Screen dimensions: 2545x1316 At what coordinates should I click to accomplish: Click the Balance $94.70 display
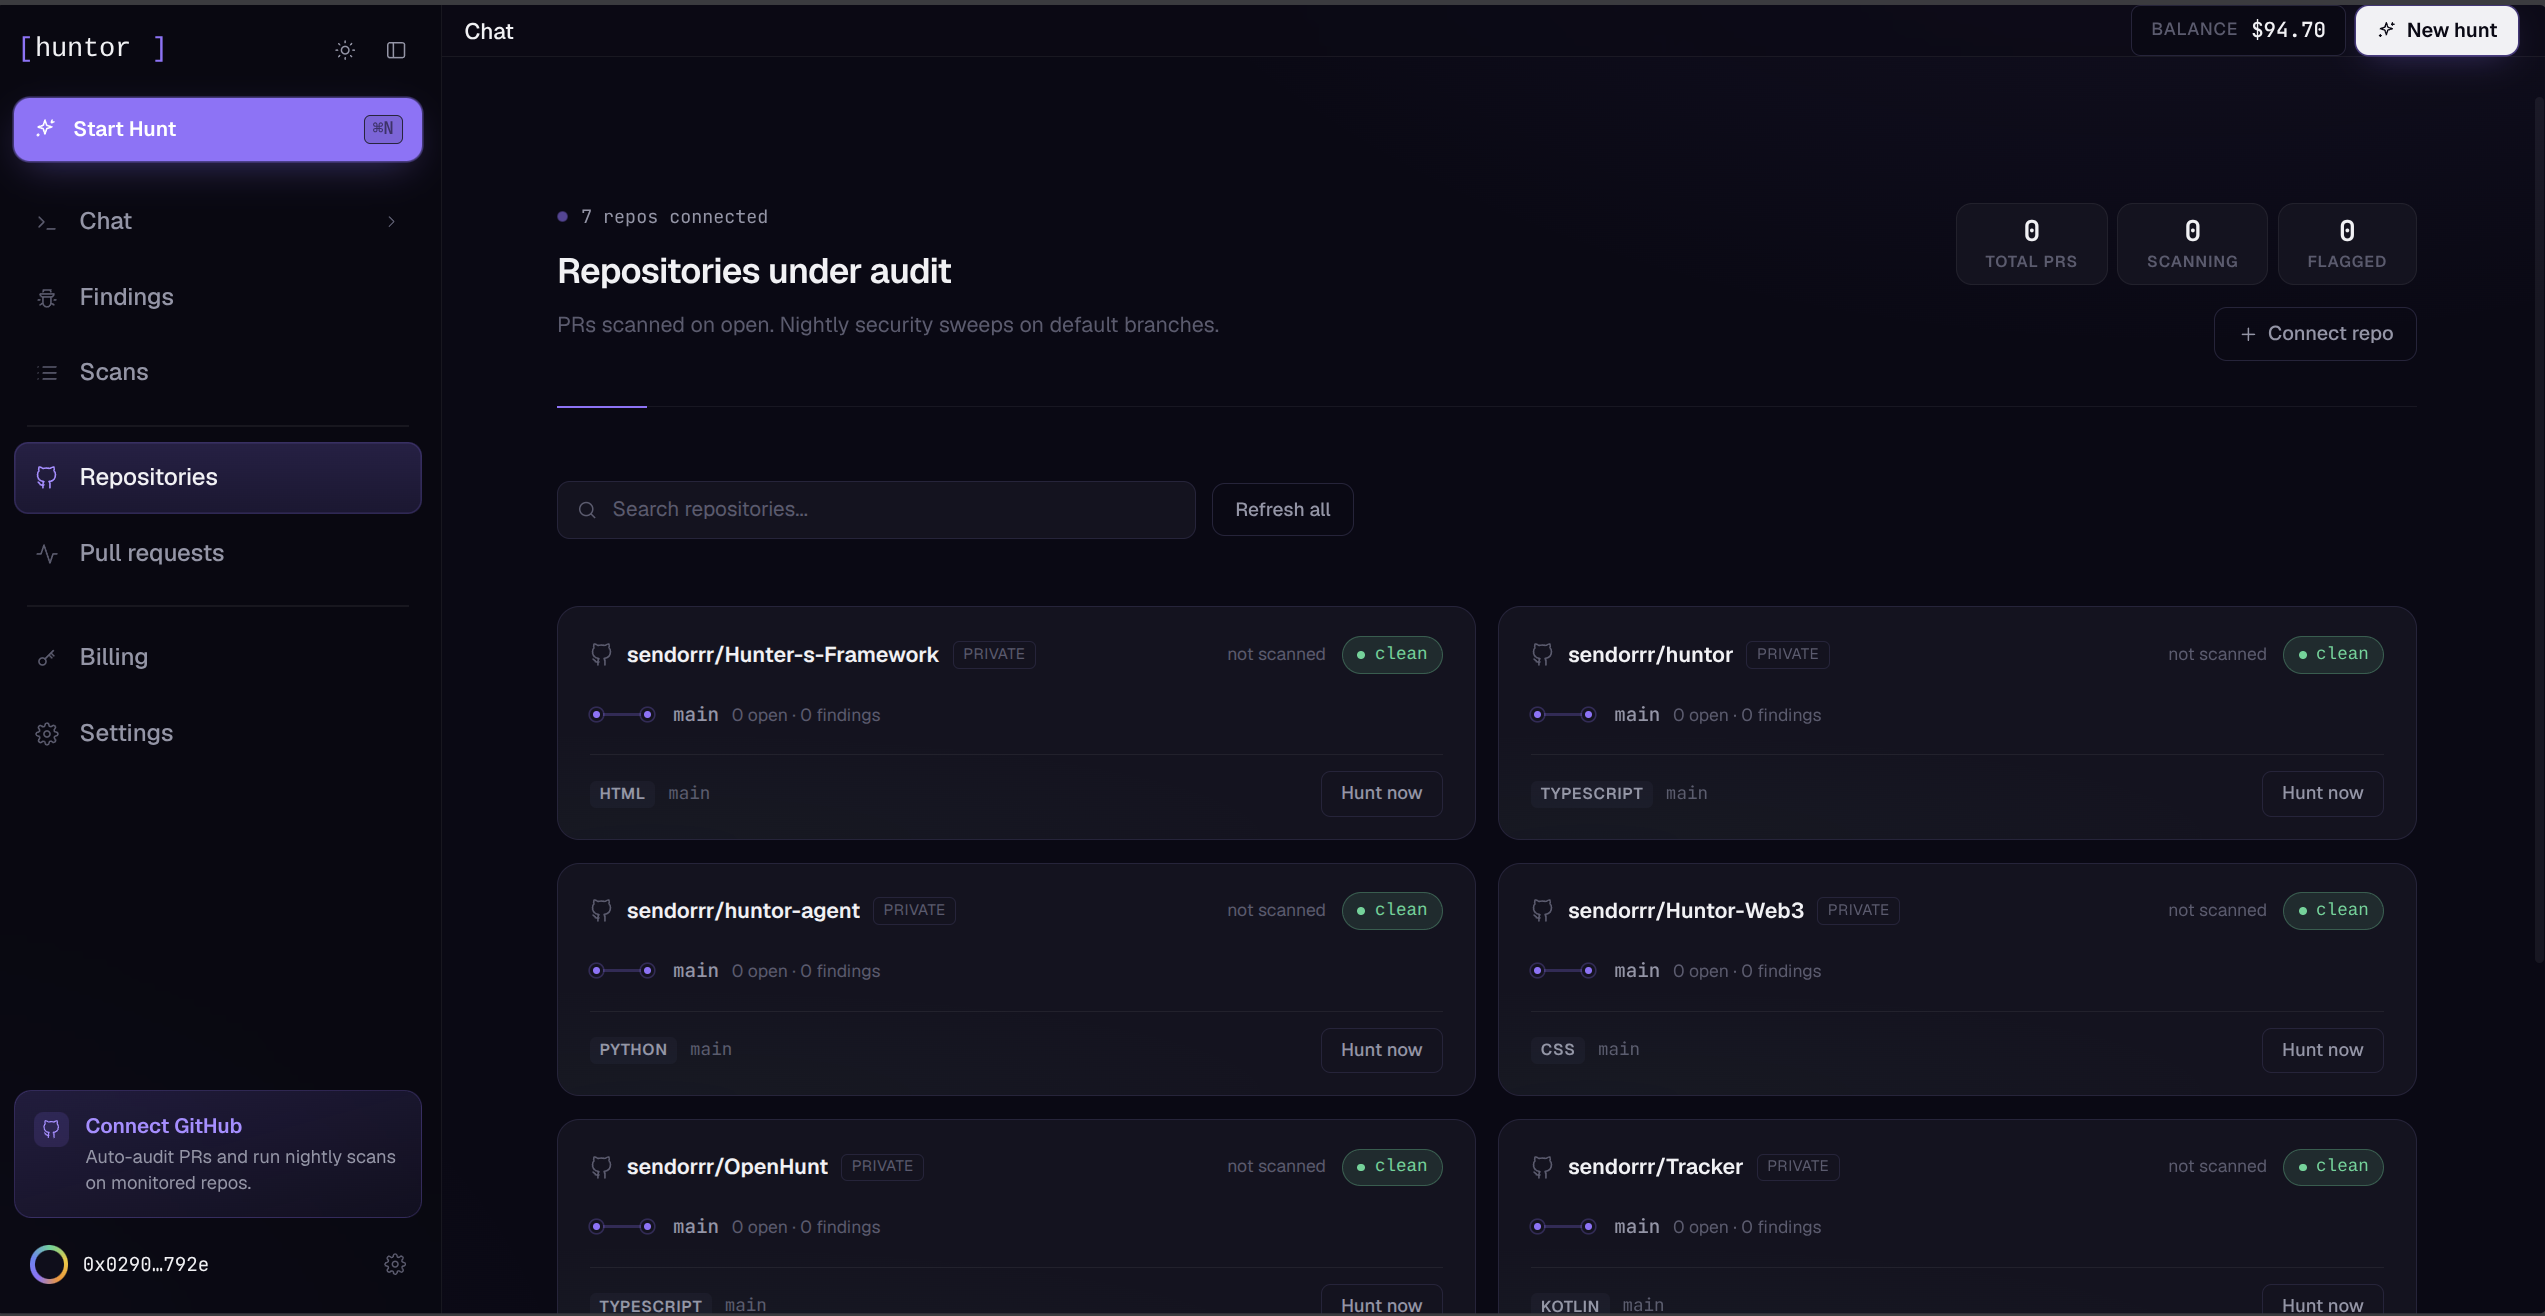tap(2238, 30)
